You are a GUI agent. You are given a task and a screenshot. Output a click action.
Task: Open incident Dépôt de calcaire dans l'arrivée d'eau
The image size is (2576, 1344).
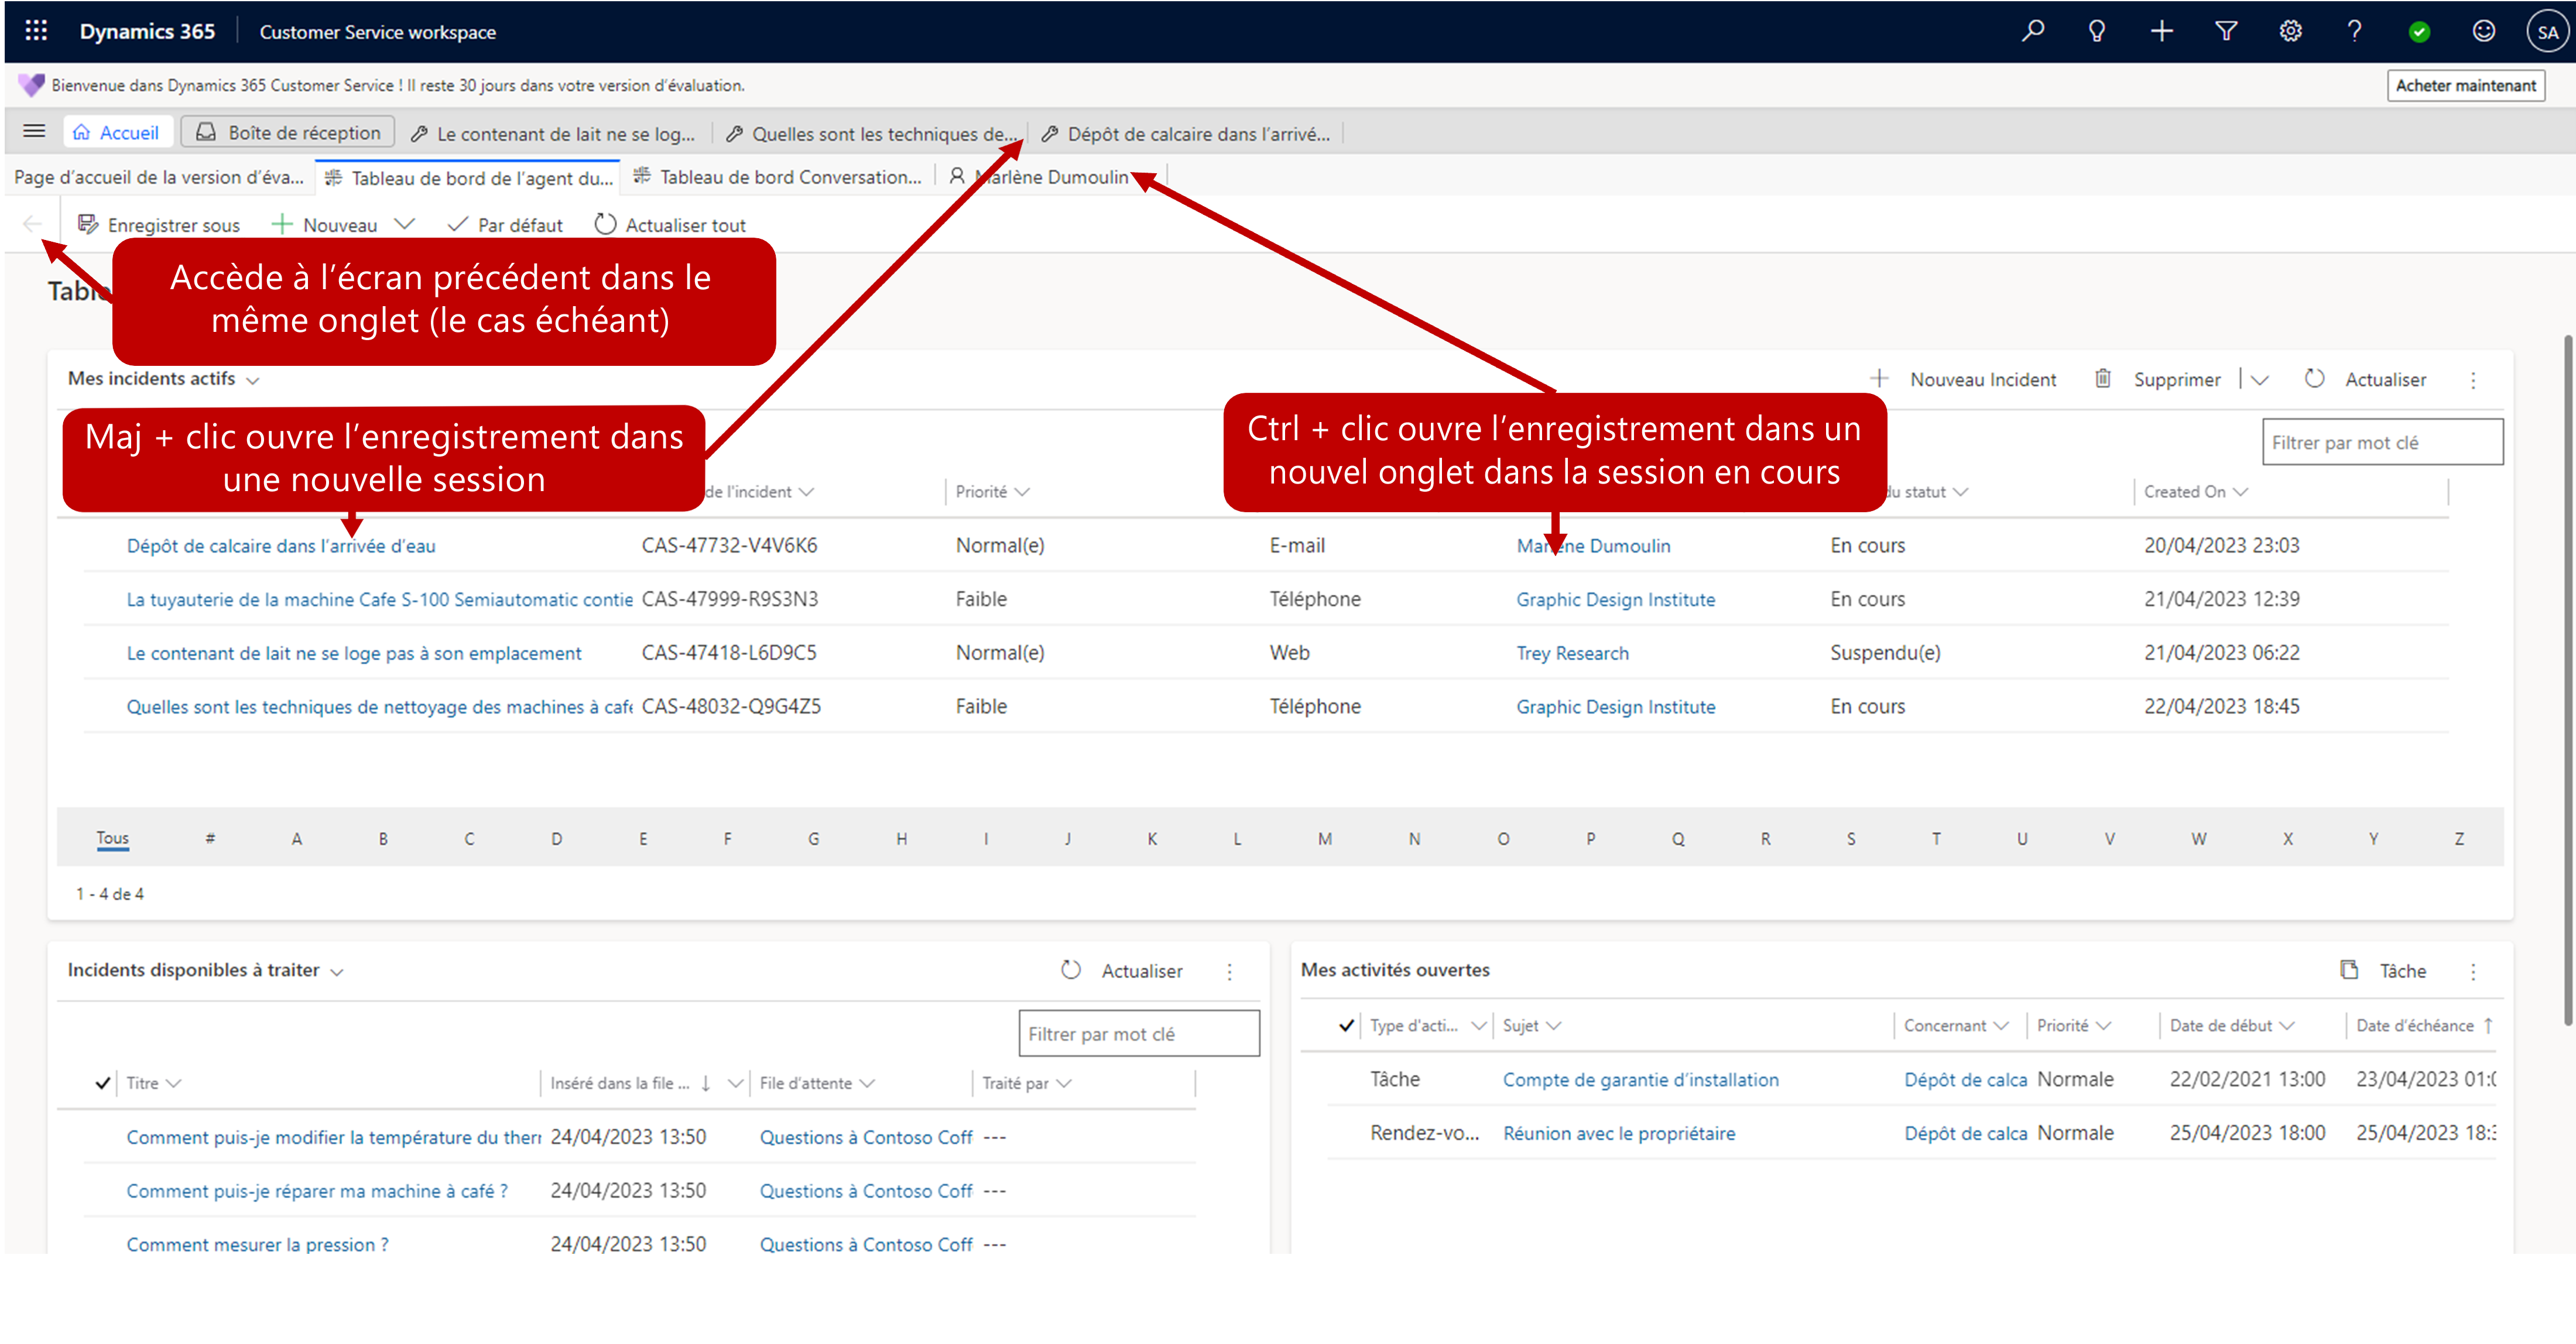[x=281, y=546]
